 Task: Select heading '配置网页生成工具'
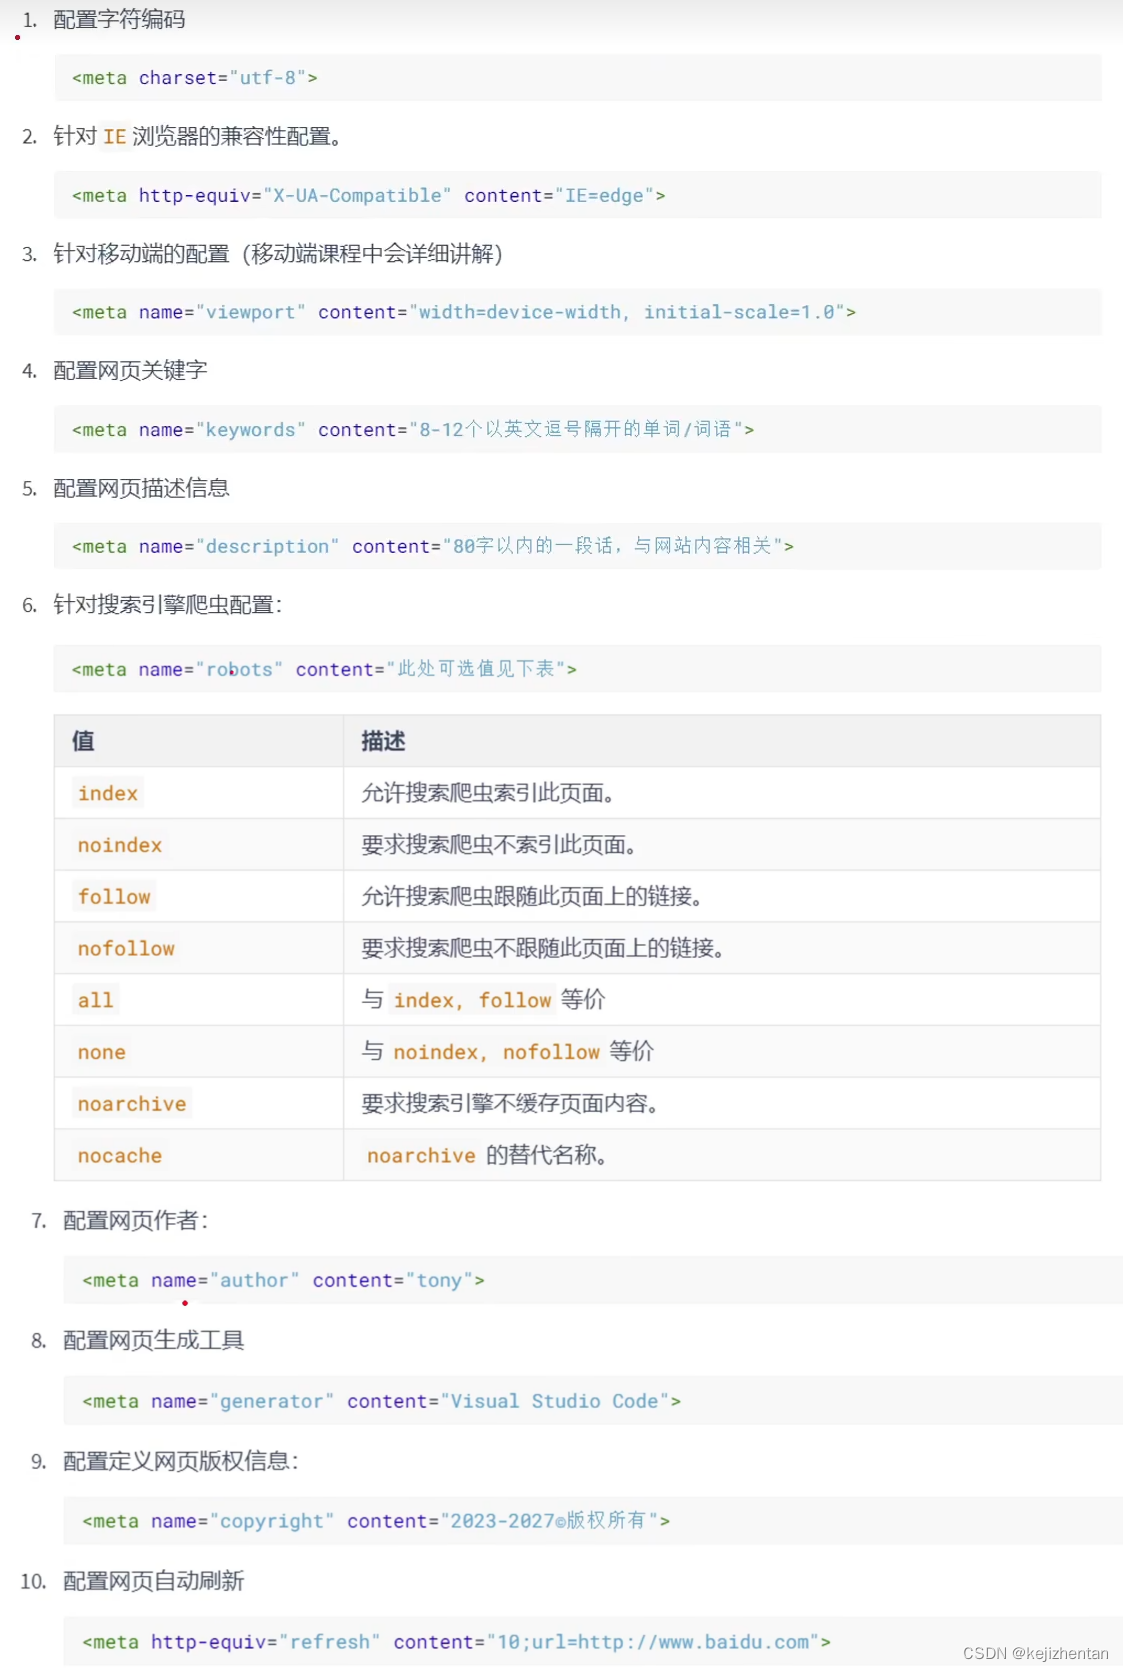coord(153,1341)
